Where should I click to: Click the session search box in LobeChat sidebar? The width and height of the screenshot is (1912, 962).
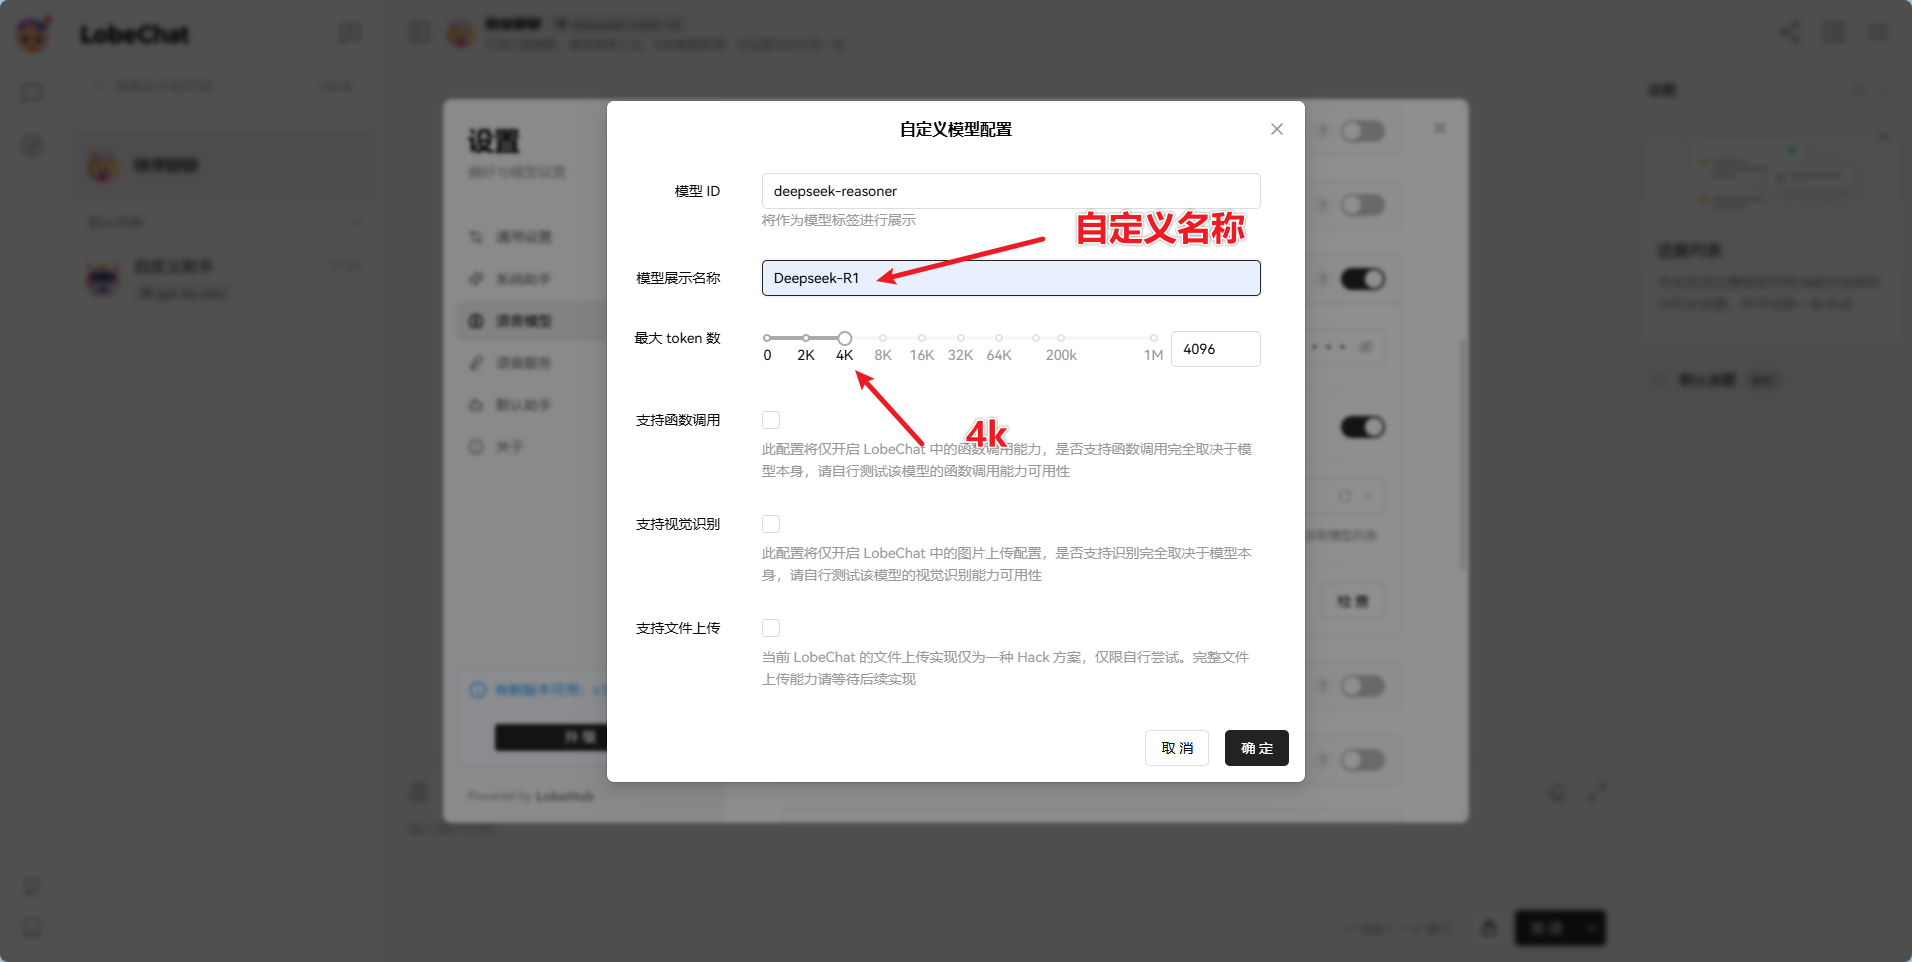(223, 86)
